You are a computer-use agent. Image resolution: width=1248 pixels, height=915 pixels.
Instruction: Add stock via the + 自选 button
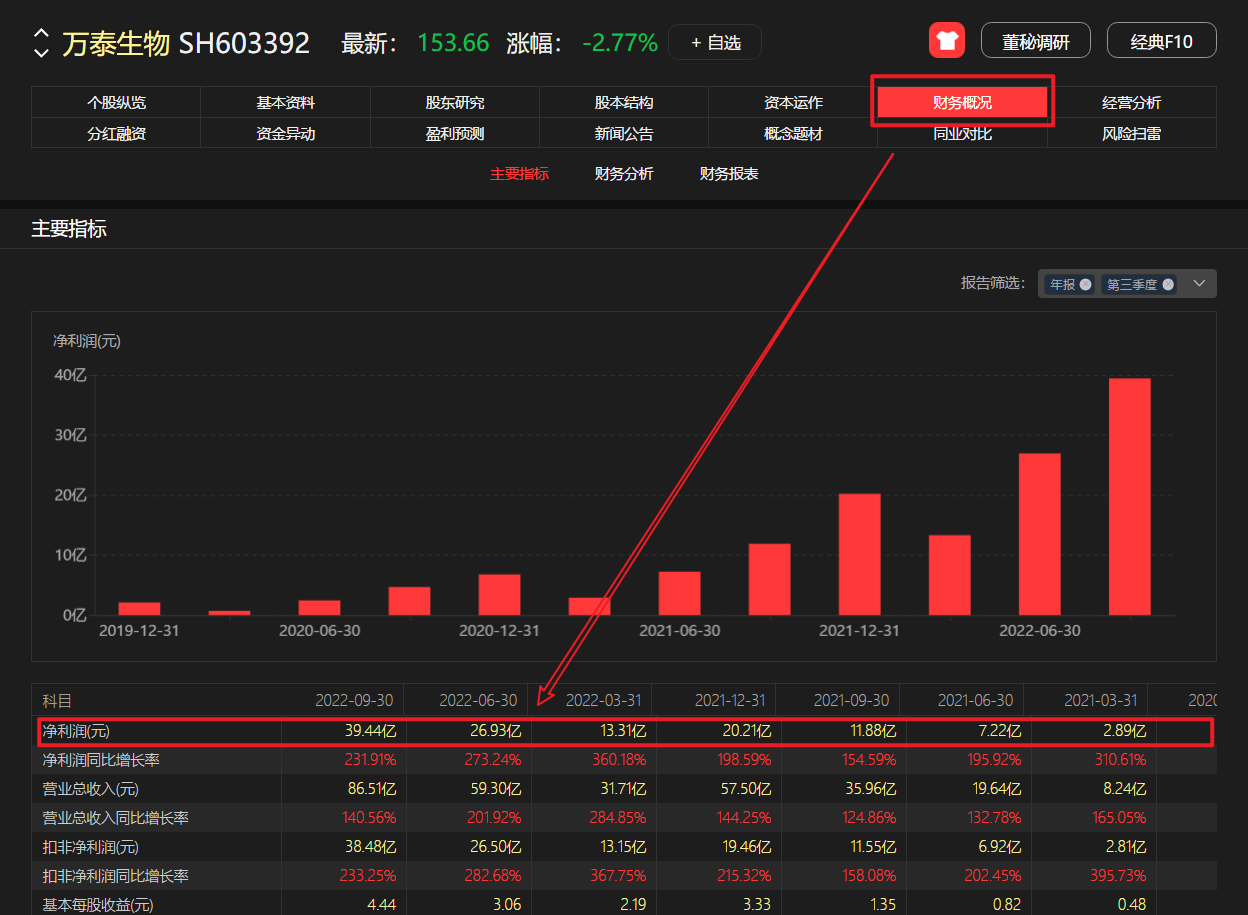coord(715,42)
